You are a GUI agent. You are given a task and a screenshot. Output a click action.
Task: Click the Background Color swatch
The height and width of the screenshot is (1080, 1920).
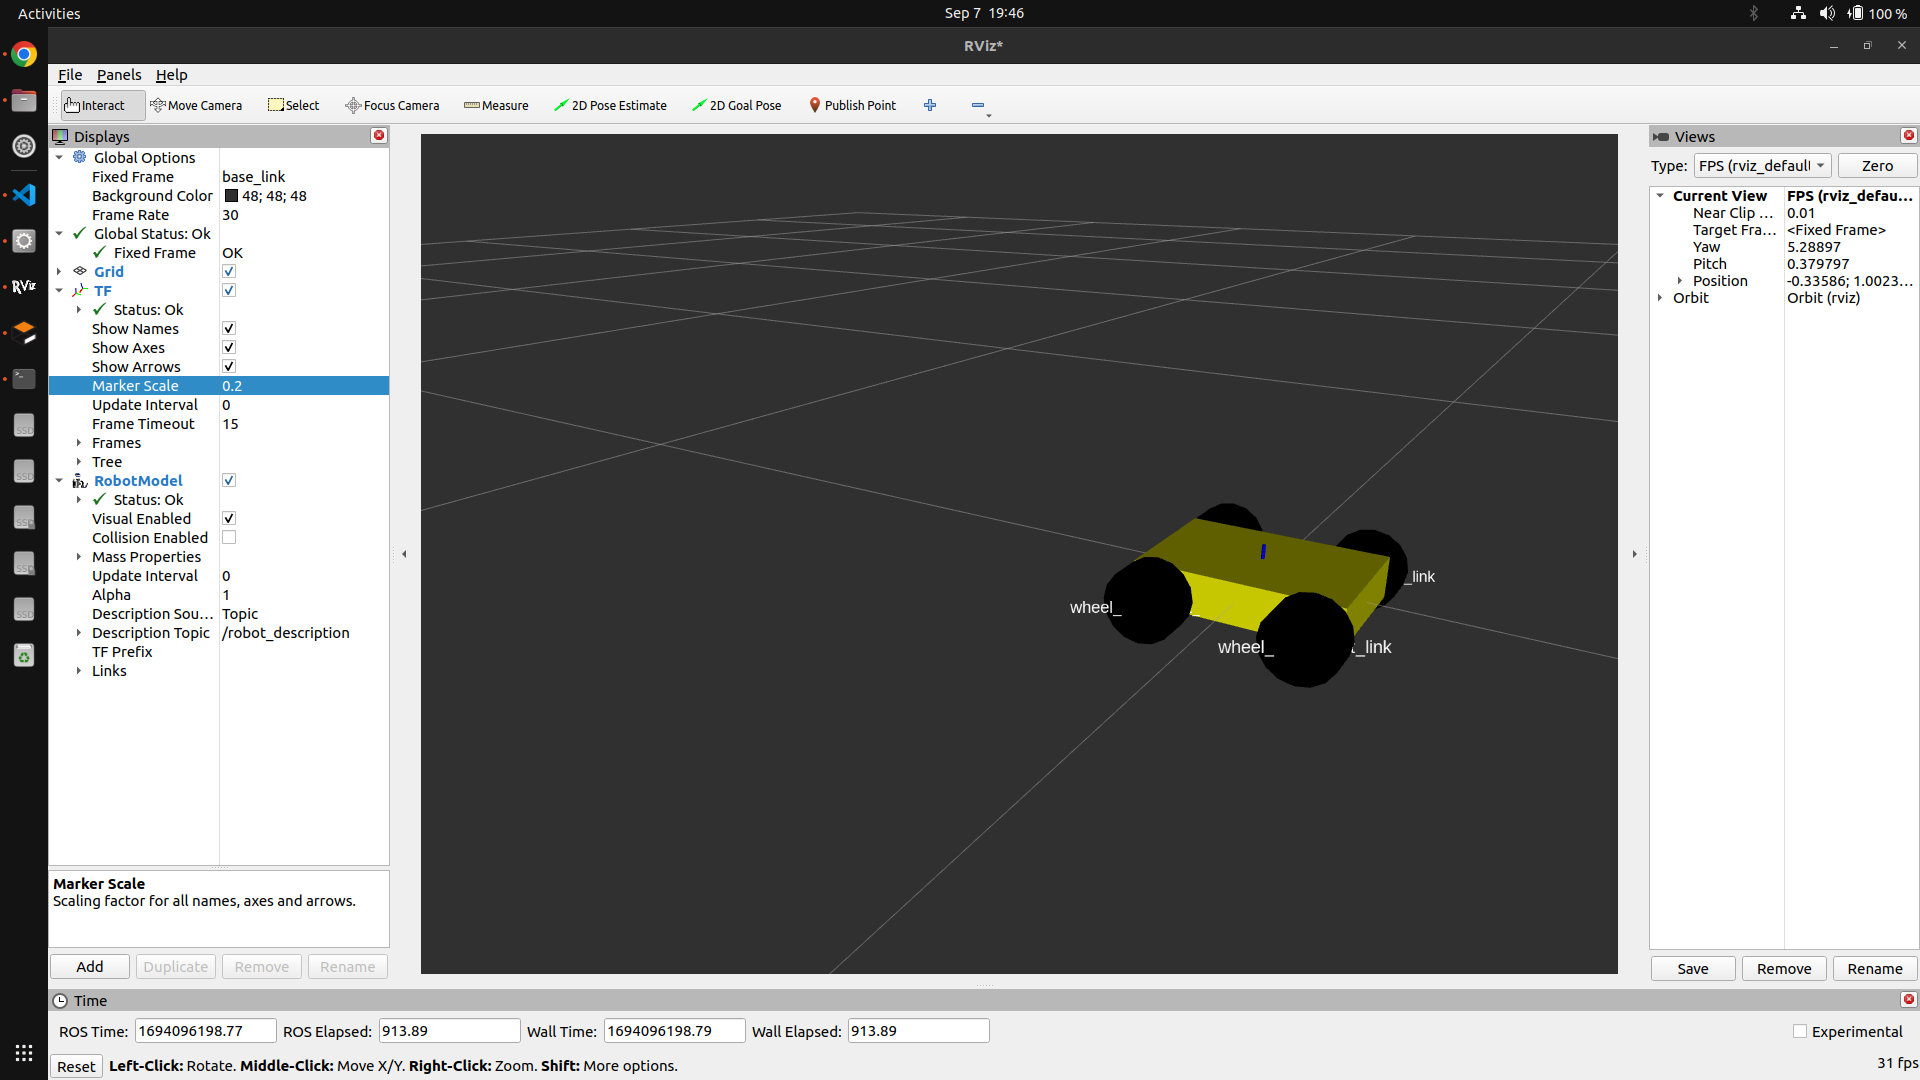coord(231,196)
